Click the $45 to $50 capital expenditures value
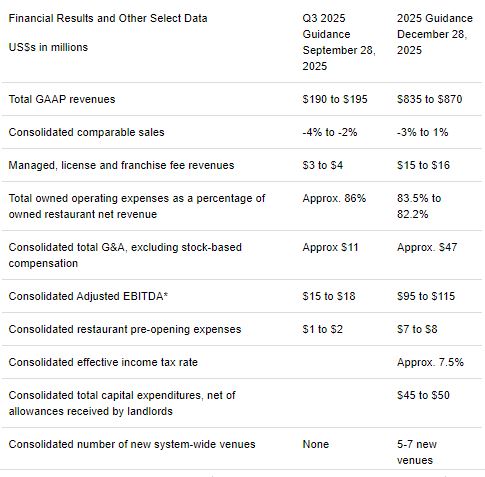 (423, 395)
